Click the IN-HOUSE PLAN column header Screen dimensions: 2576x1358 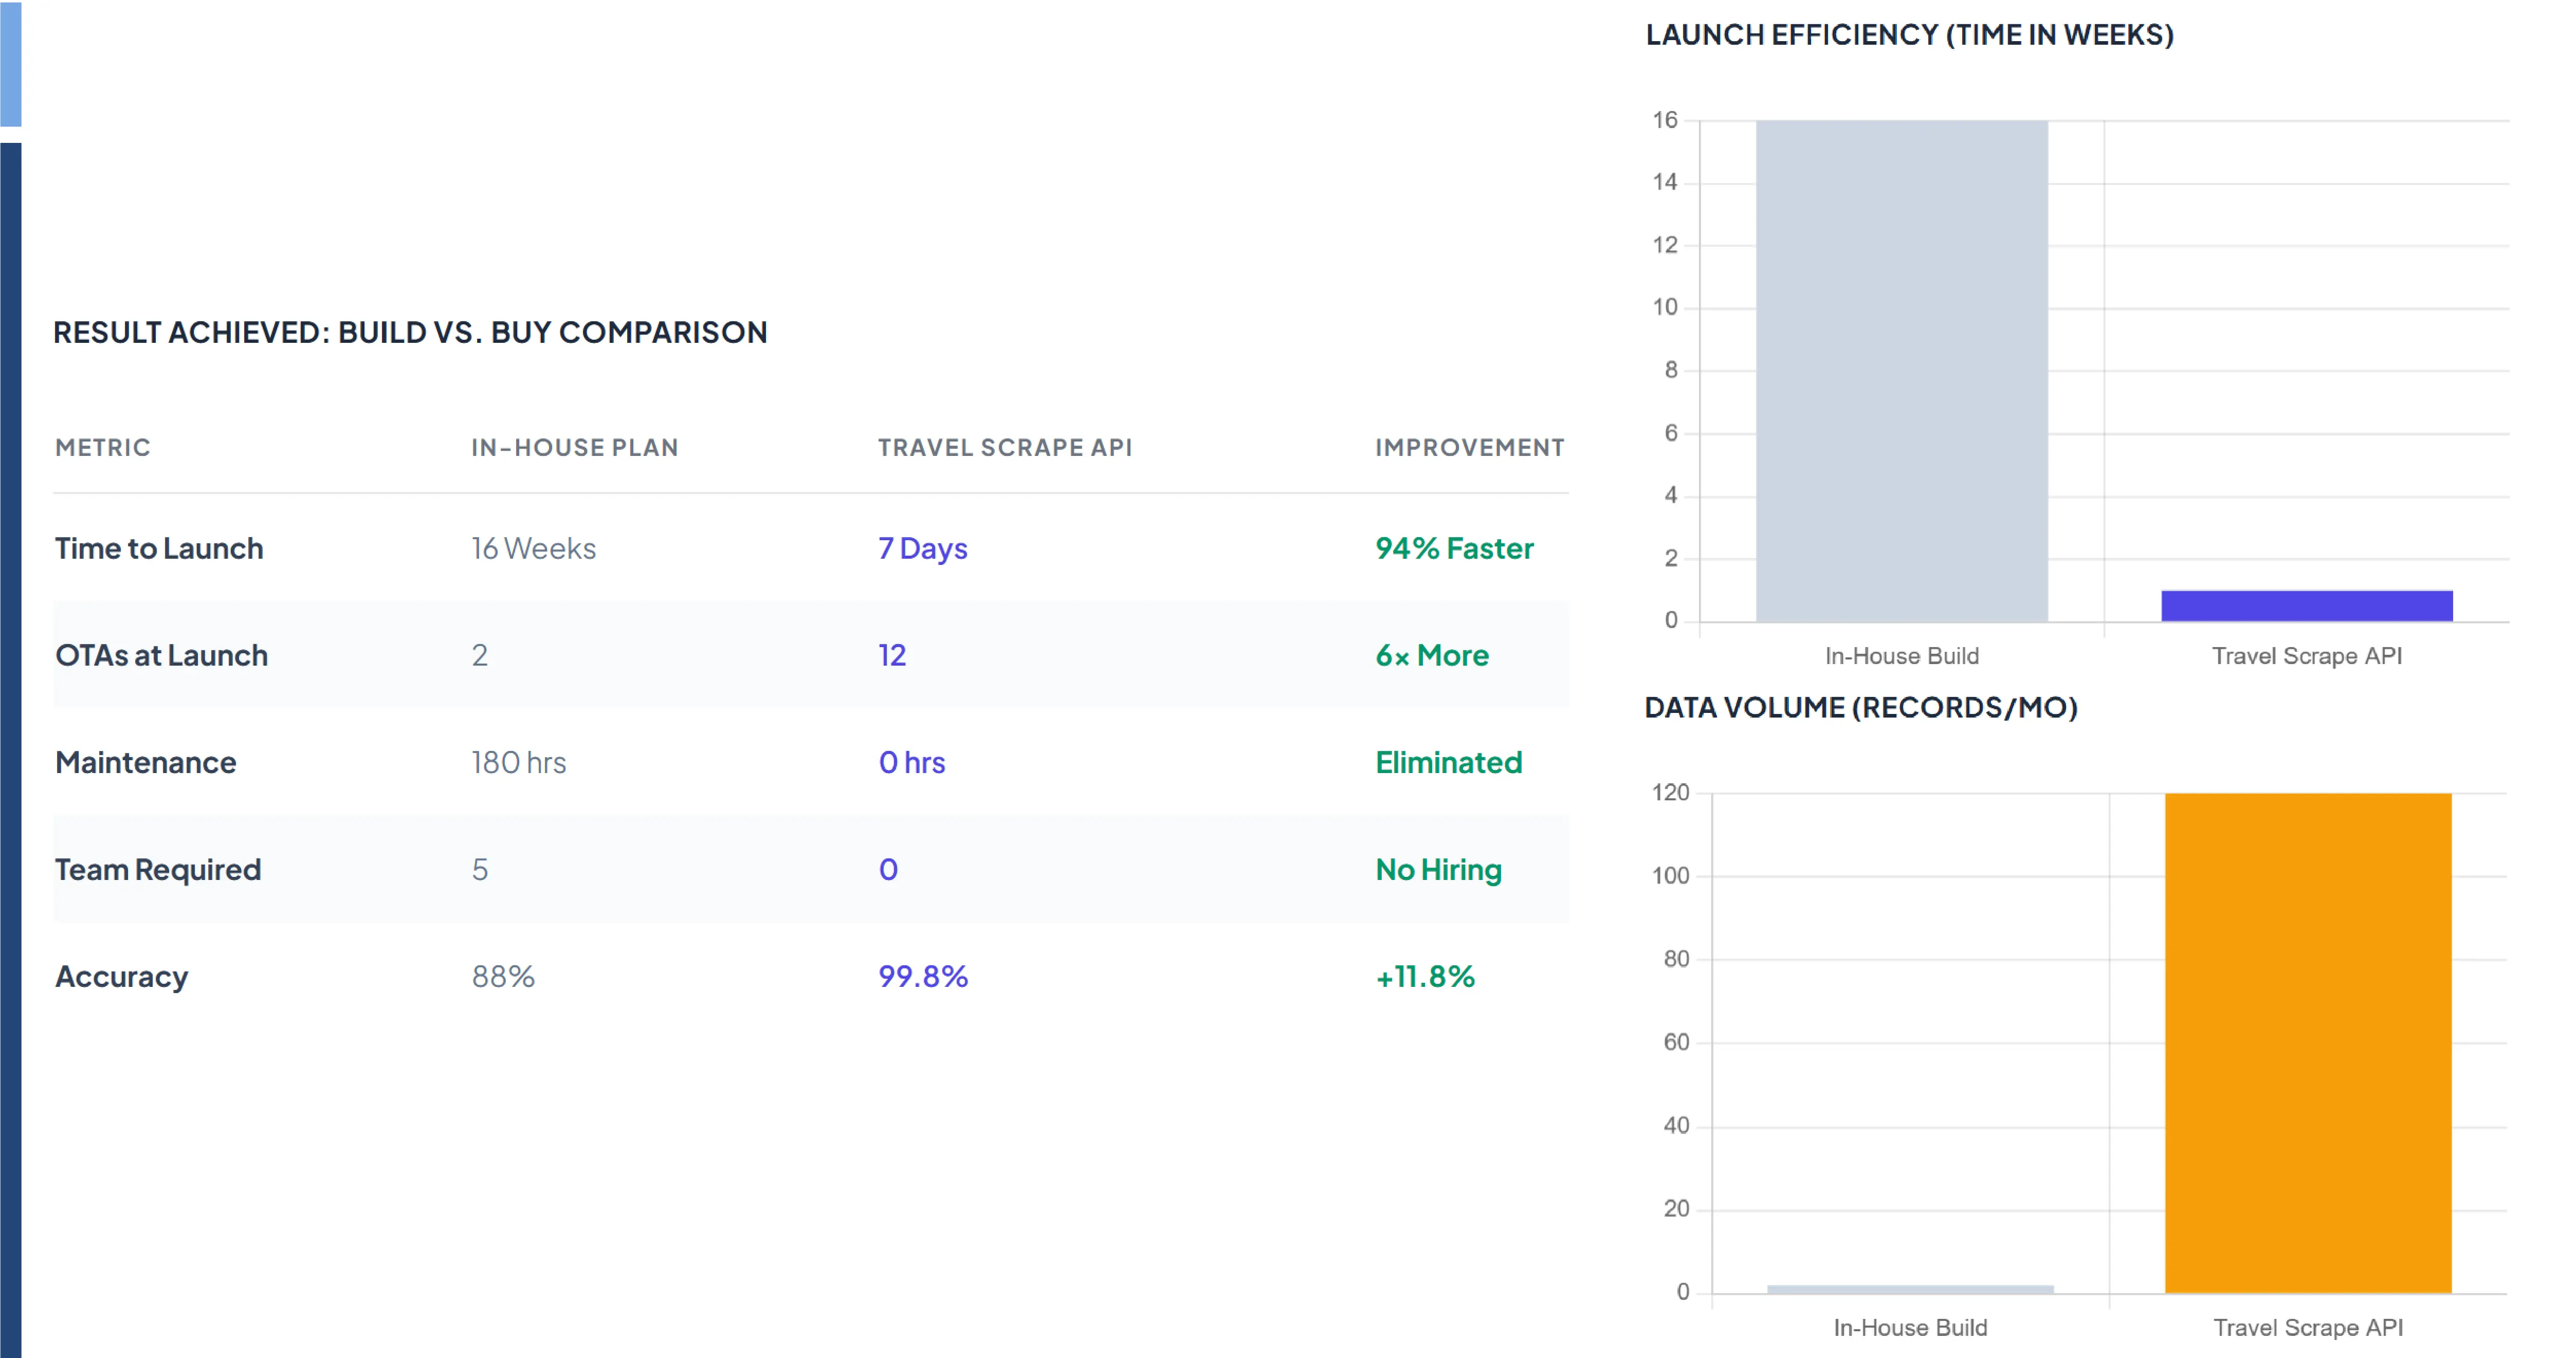[575, 447]
